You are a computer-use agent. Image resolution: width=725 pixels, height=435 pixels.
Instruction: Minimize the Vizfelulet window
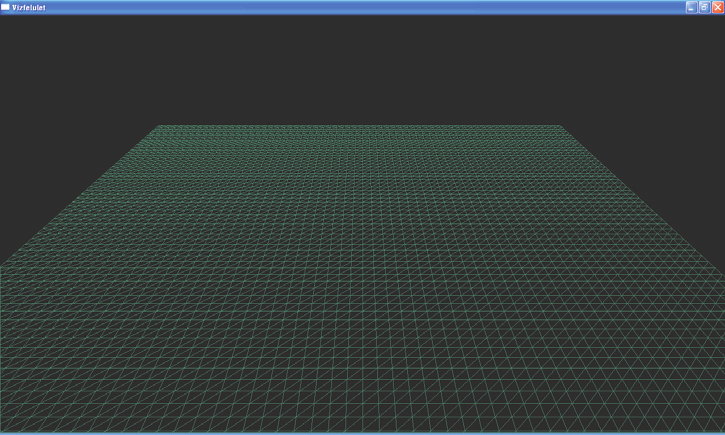pos(691,7)
